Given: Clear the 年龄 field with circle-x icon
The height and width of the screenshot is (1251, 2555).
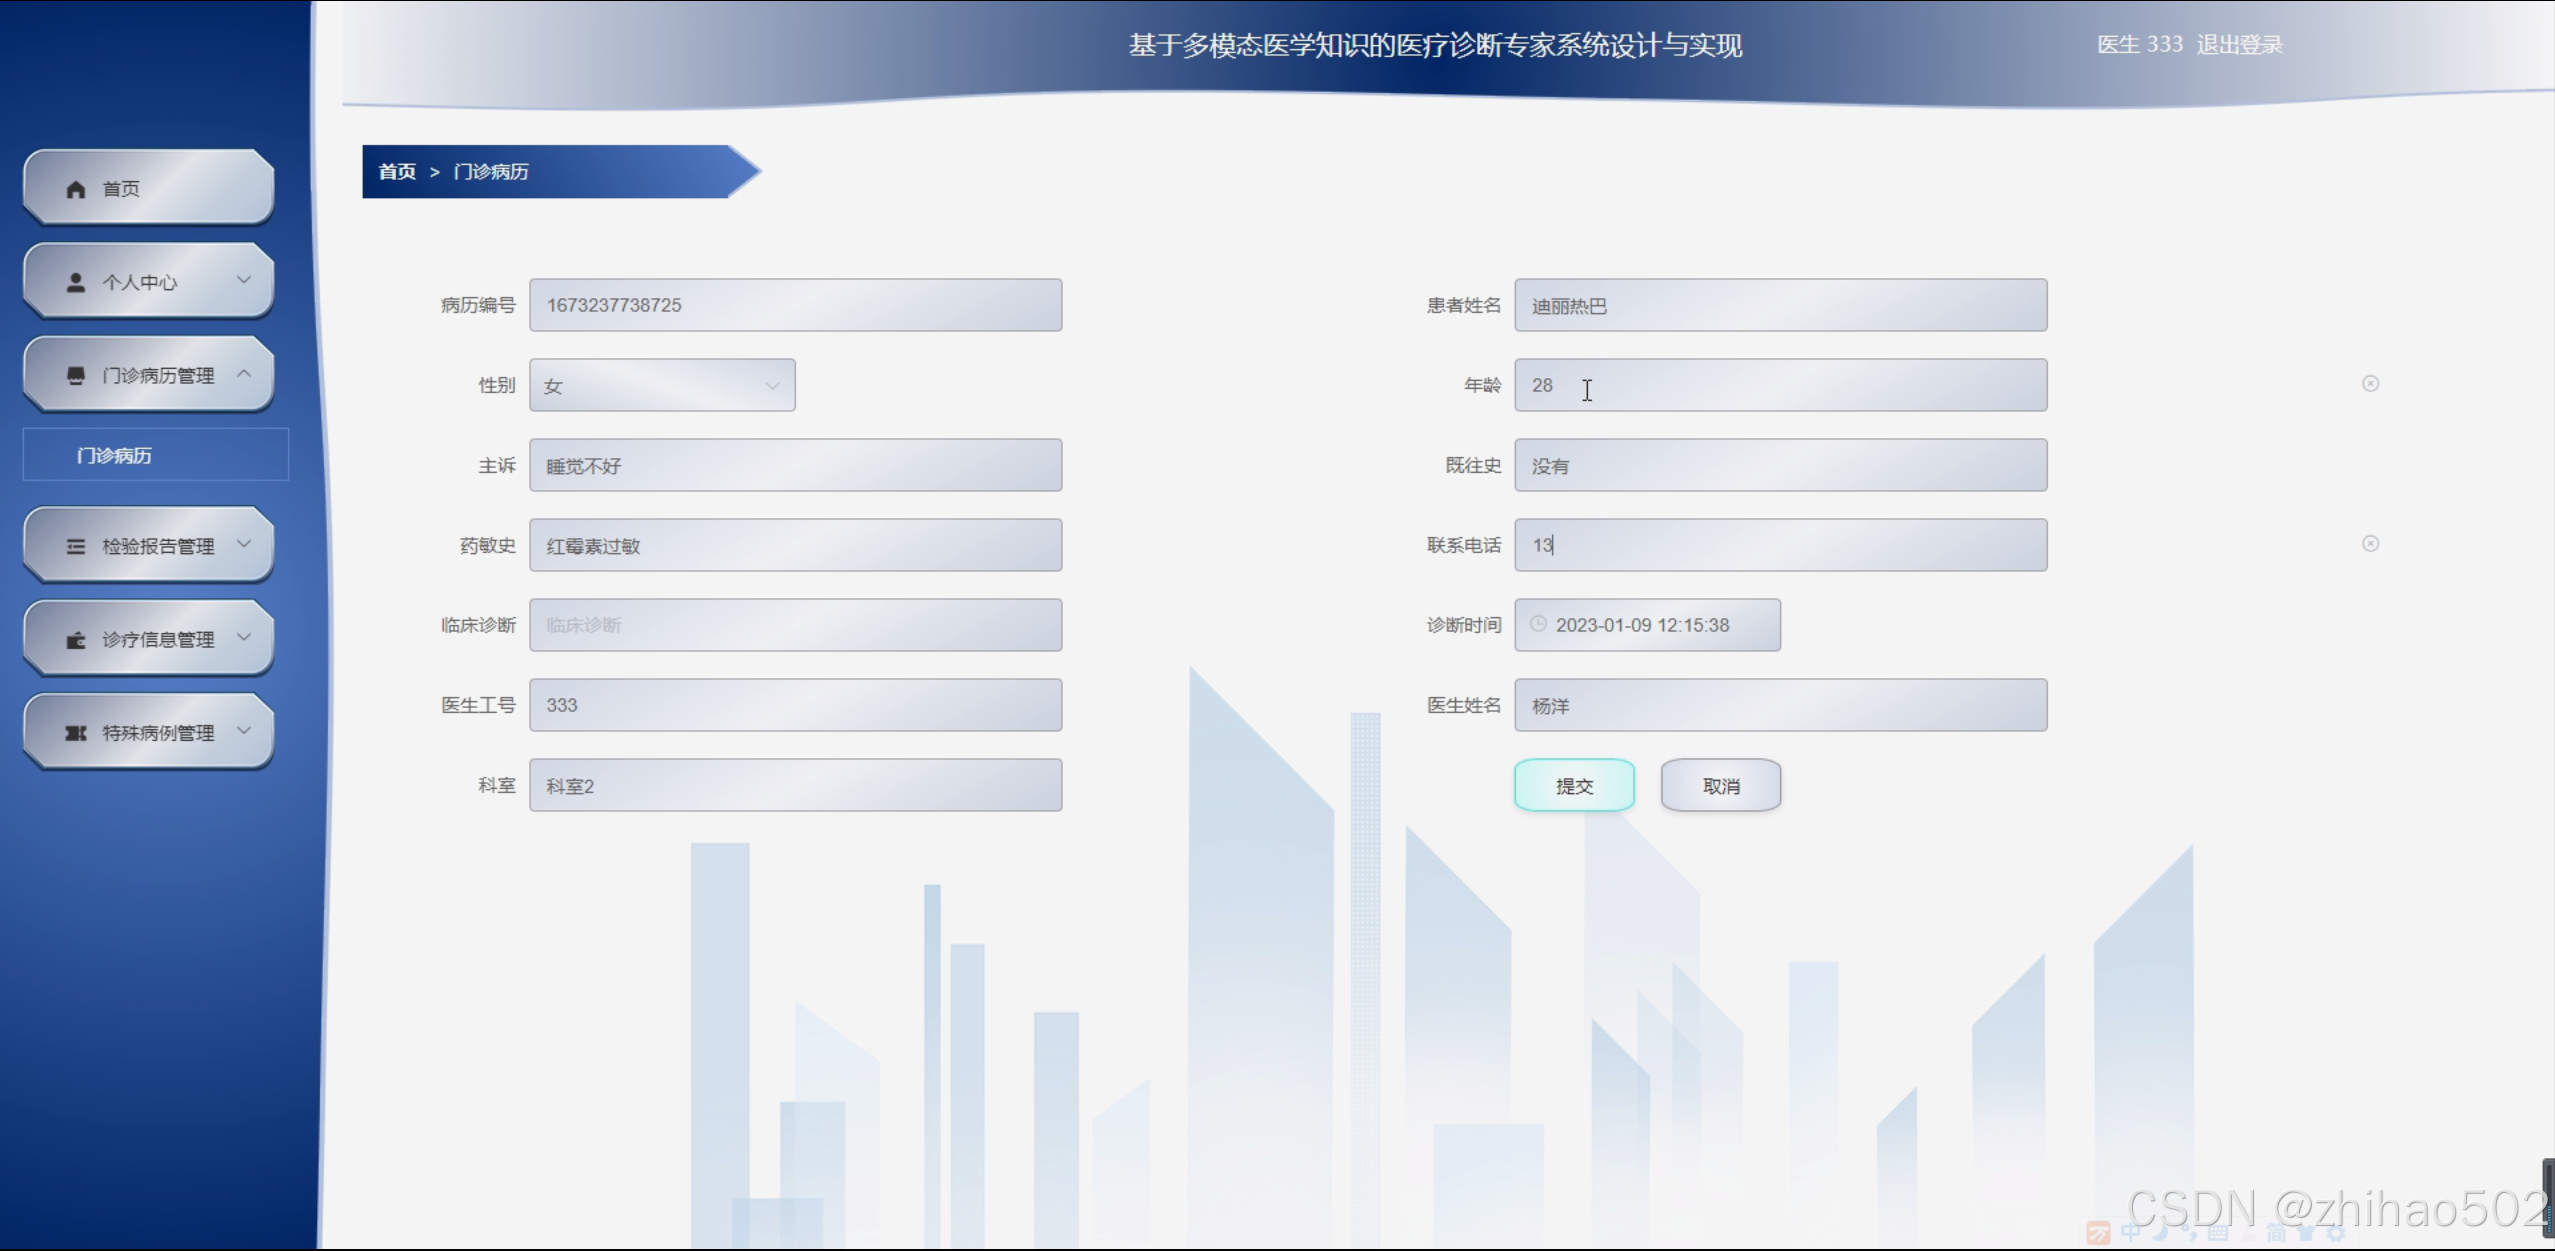Looking at the screenshot, I should coord(2369,383).
